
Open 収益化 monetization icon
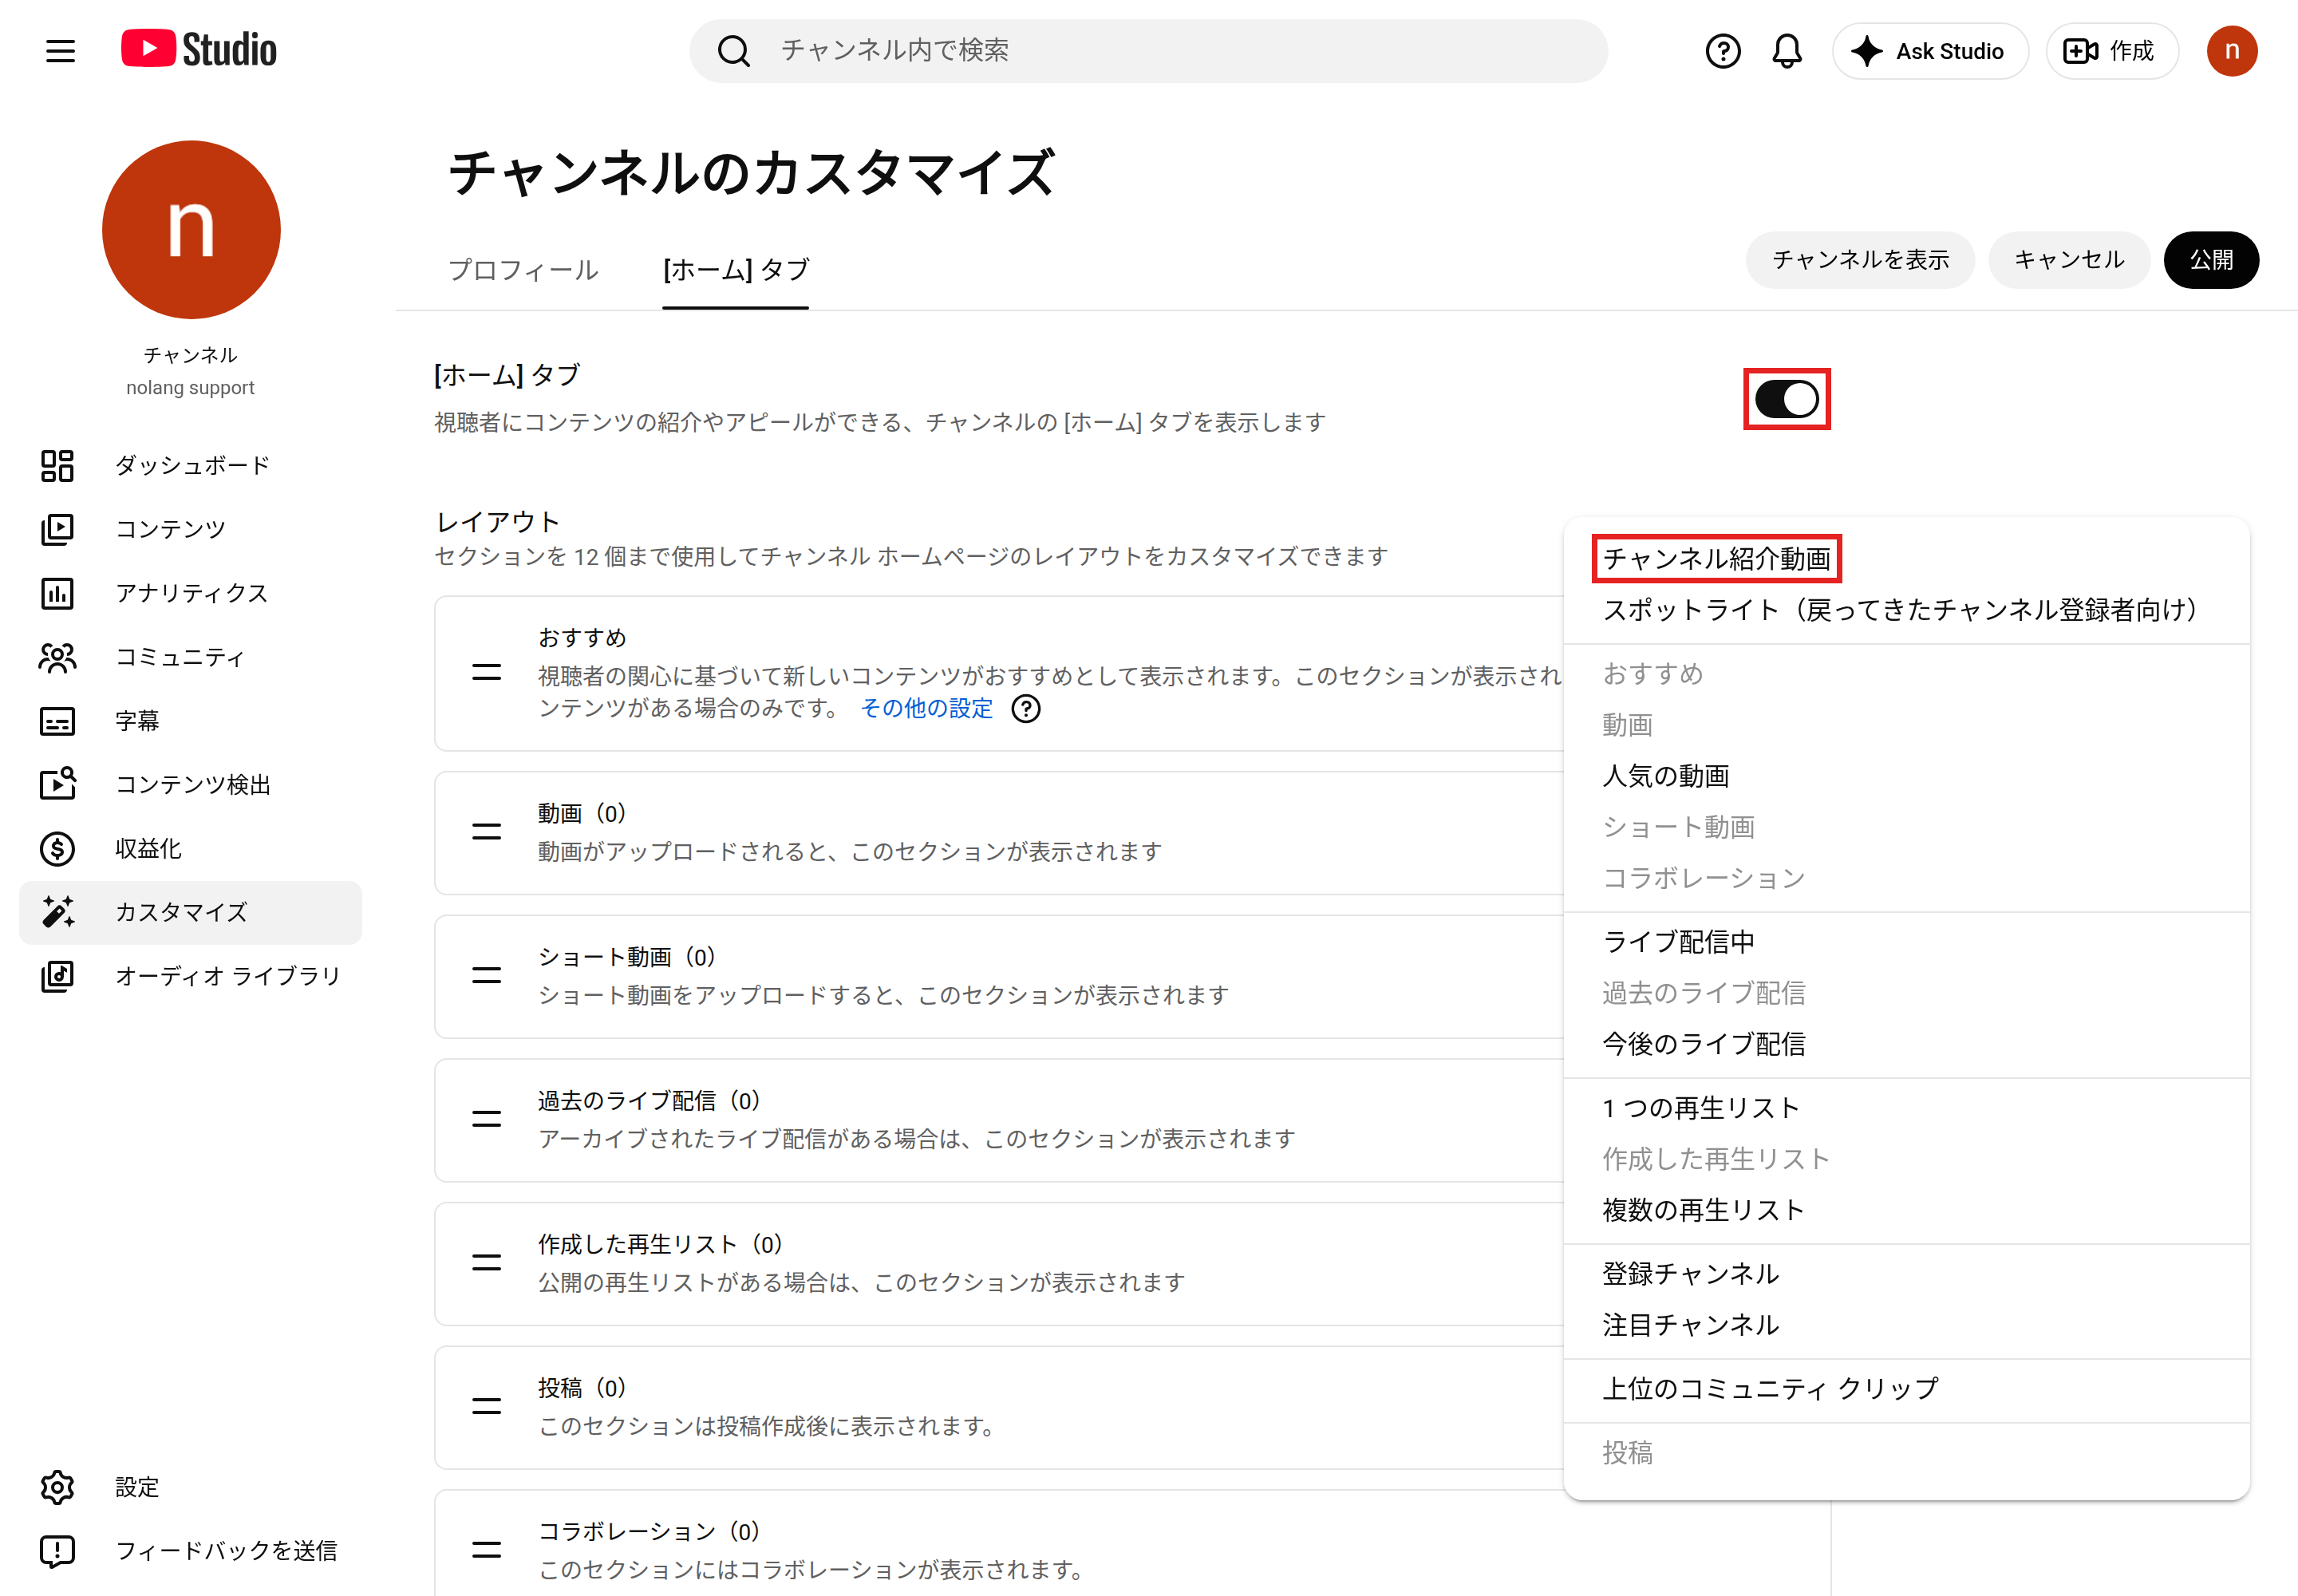click(57, 848)
